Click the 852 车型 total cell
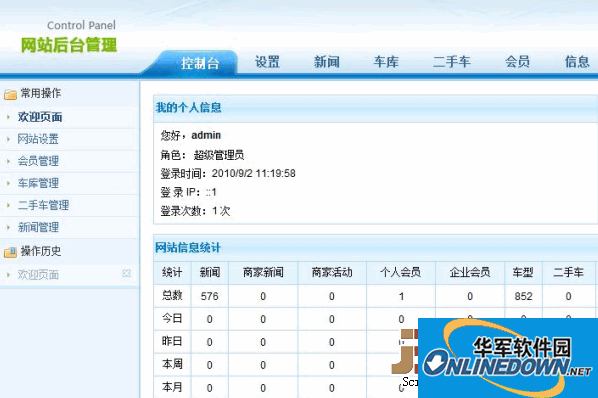The height and width of the screenshot is (398, 598). pyautogui.click(x=523, y=296)
